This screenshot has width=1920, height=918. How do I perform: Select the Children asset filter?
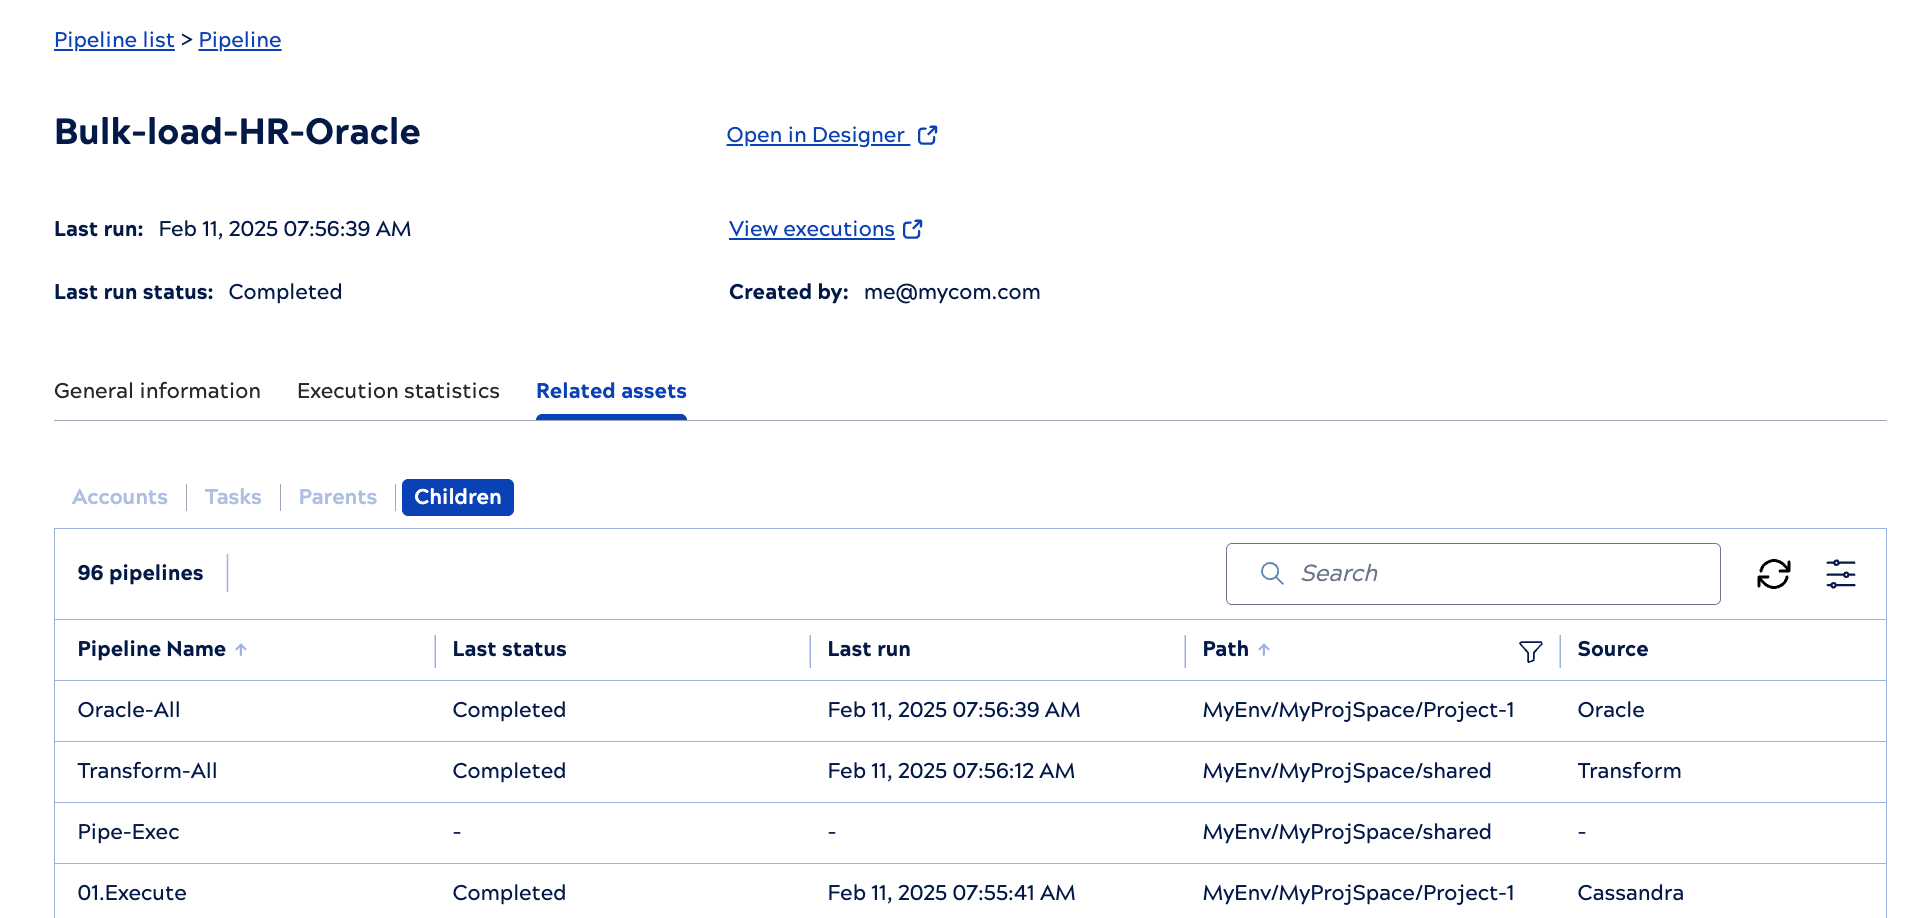458,497
